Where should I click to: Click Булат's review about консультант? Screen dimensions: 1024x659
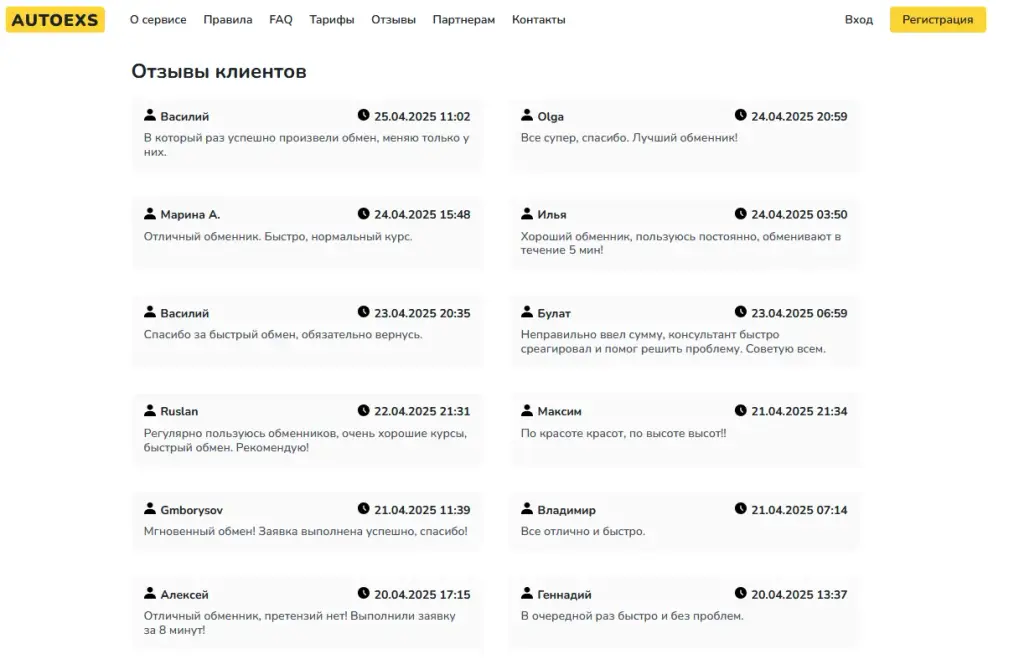coord(673,342)
